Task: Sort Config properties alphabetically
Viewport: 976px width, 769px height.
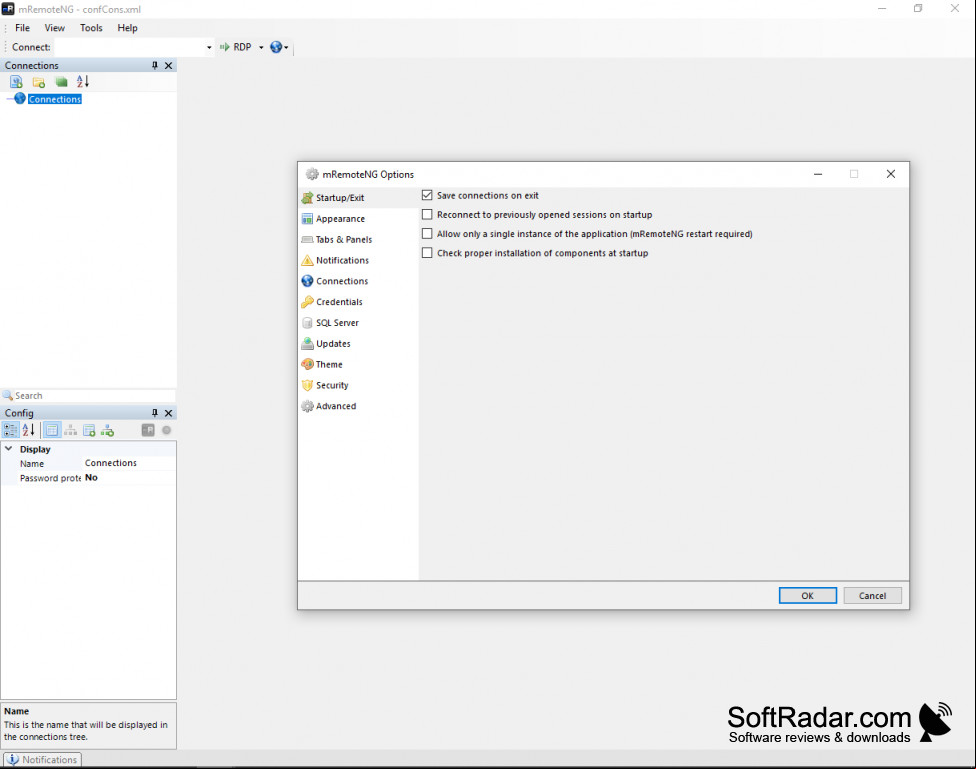Action: click(x=29, y=430)
